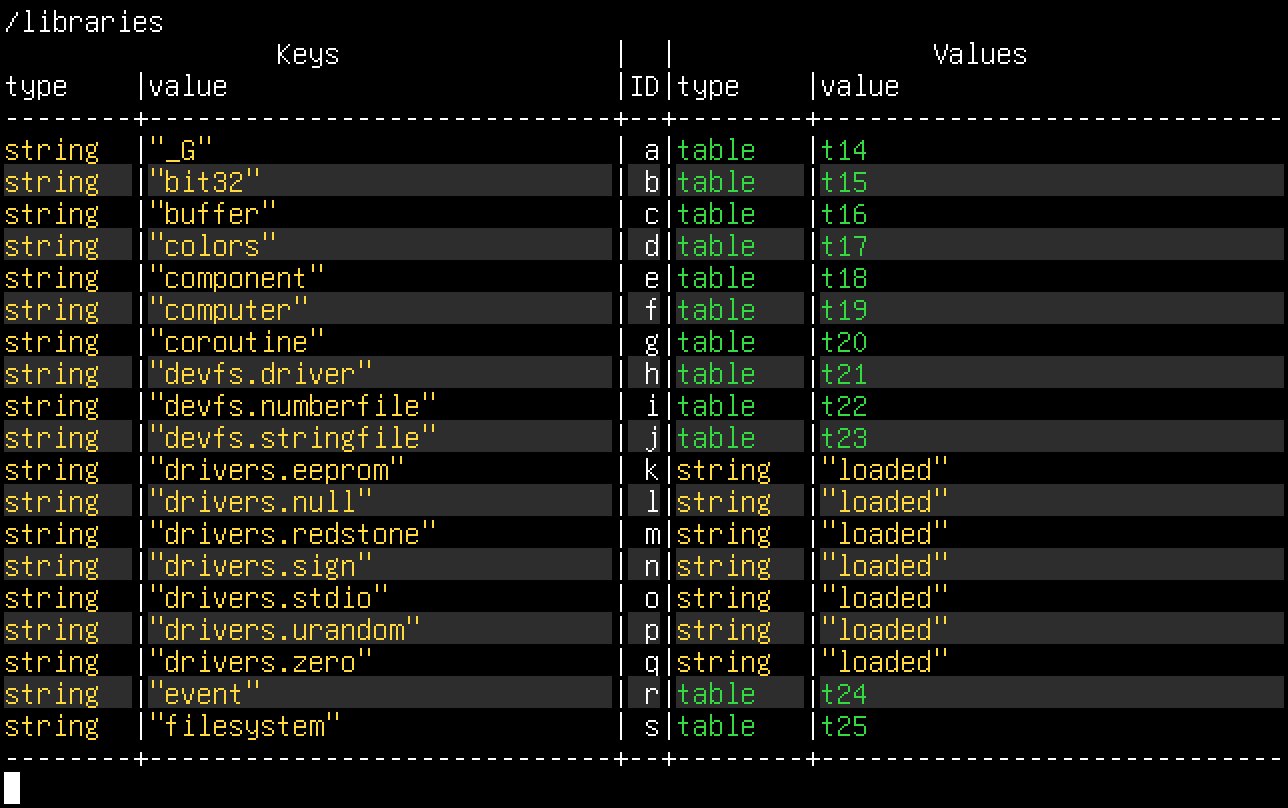
Task: Open table value t19
Action: click(x=844, y=310)
